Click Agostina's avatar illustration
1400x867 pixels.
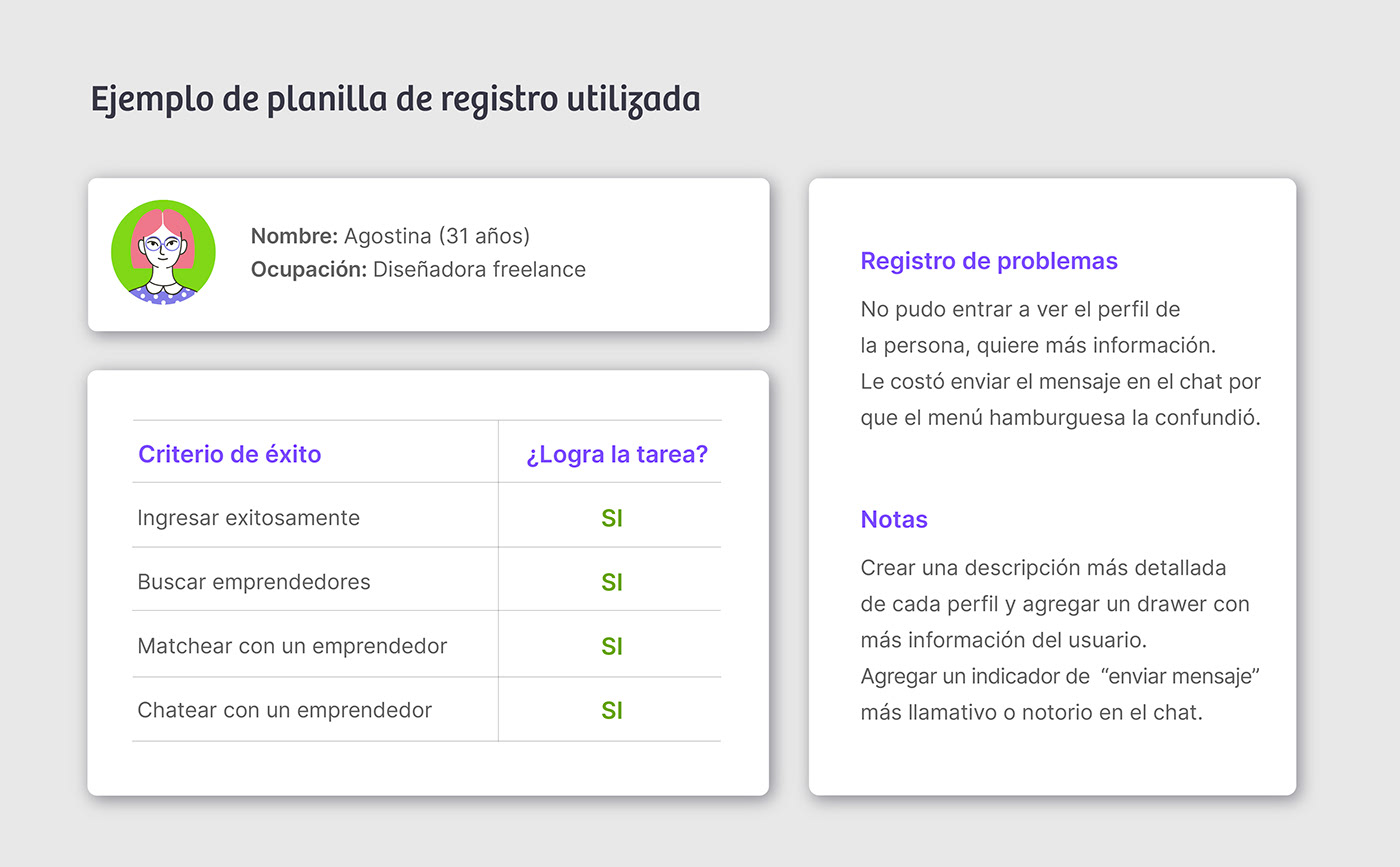tap(163, 252)
